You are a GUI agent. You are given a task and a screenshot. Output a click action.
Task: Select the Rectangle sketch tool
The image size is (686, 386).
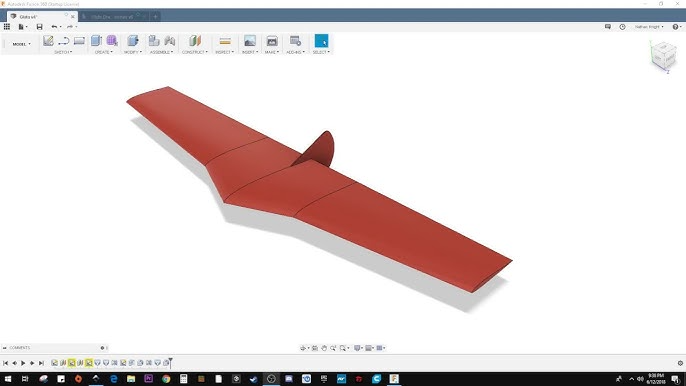point(79,41)
